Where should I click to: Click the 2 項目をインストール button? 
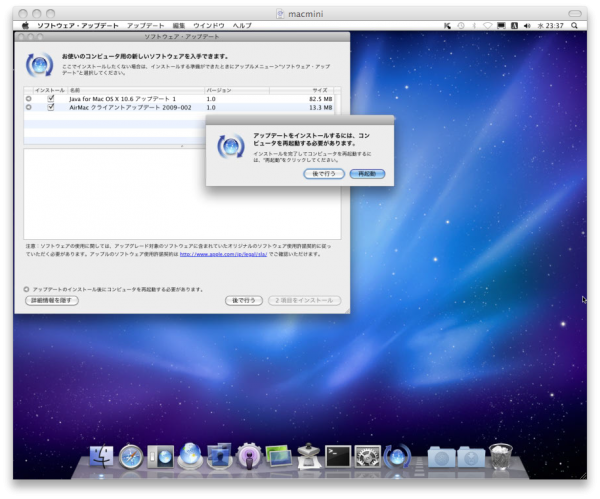[305, 300]
